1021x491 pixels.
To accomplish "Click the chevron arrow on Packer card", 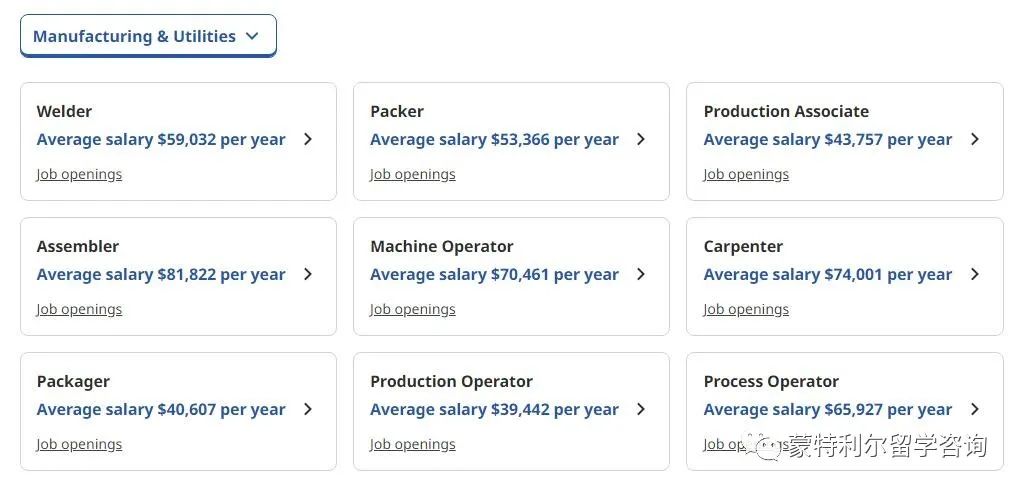I will [x=641, y=139].
